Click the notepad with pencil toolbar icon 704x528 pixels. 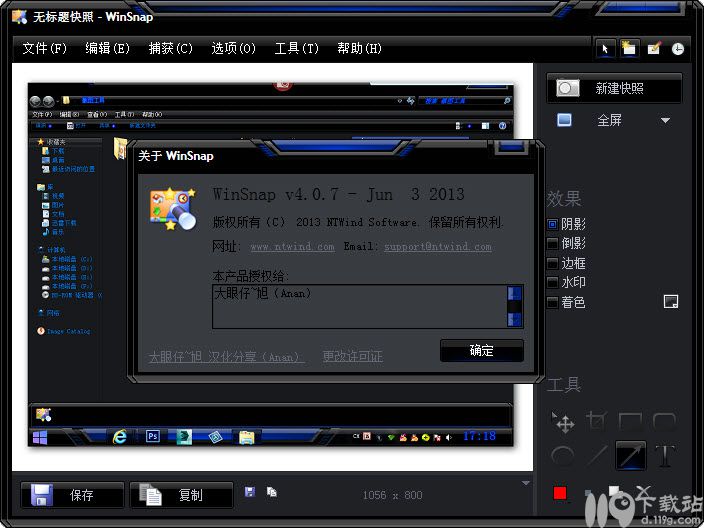point(654,48)
